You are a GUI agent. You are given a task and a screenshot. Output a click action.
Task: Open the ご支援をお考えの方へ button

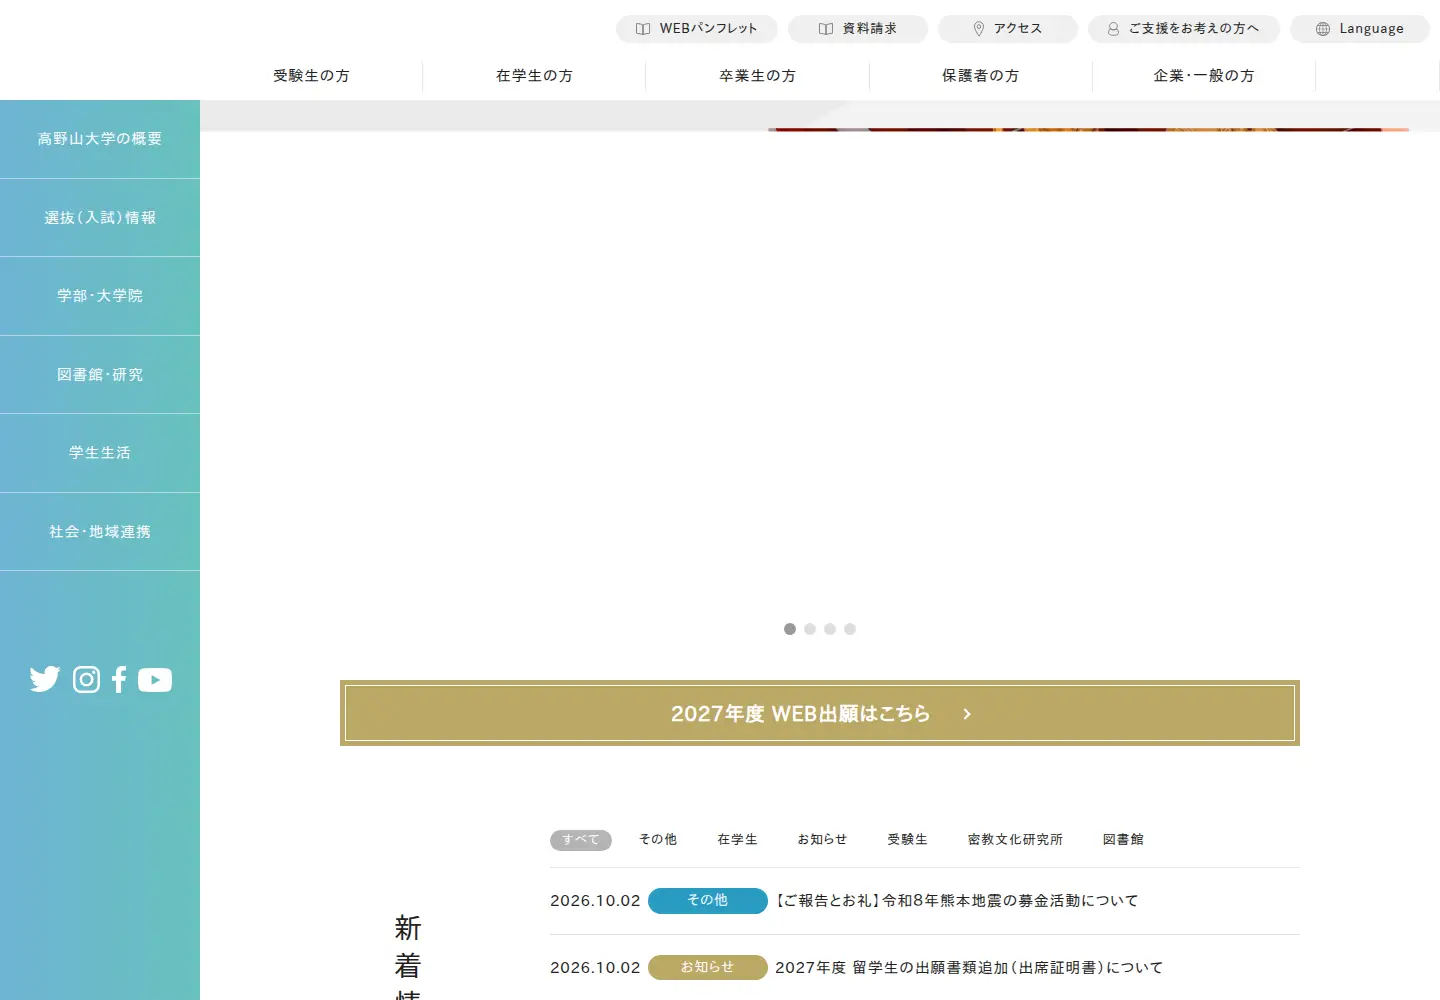click(x=1184, y=29)
